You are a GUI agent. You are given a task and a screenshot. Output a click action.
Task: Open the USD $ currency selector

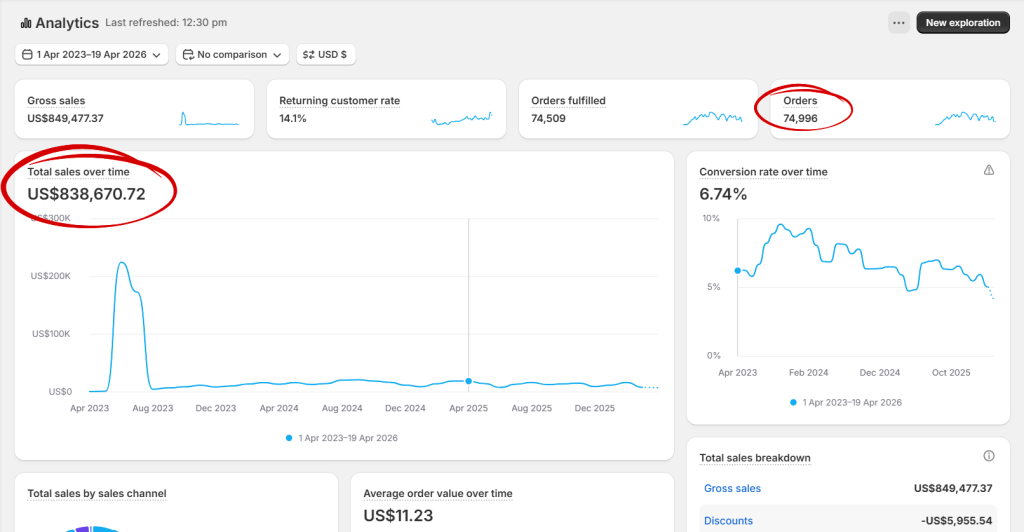326,55
